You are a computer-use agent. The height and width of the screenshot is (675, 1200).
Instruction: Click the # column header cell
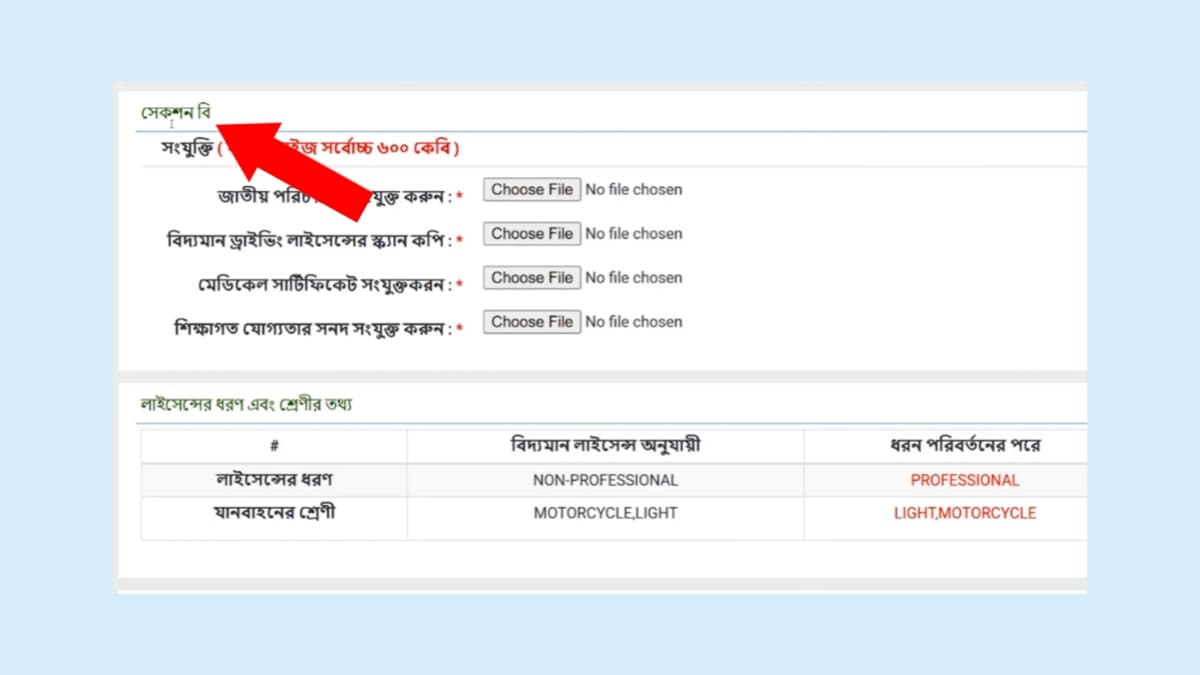tap(273, 445)
